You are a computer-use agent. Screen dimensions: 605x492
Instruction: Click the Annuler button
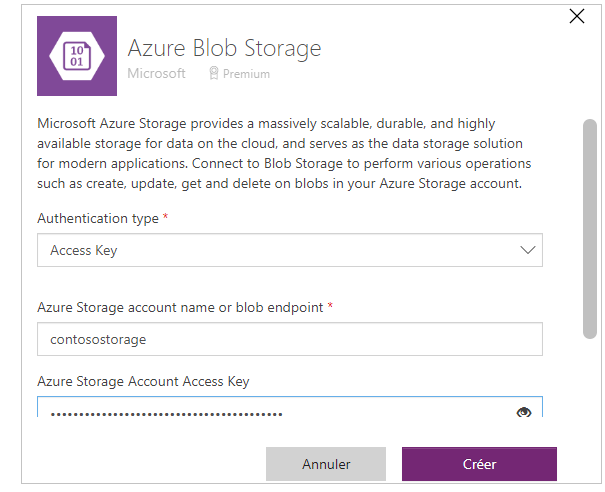pos(326,464)
